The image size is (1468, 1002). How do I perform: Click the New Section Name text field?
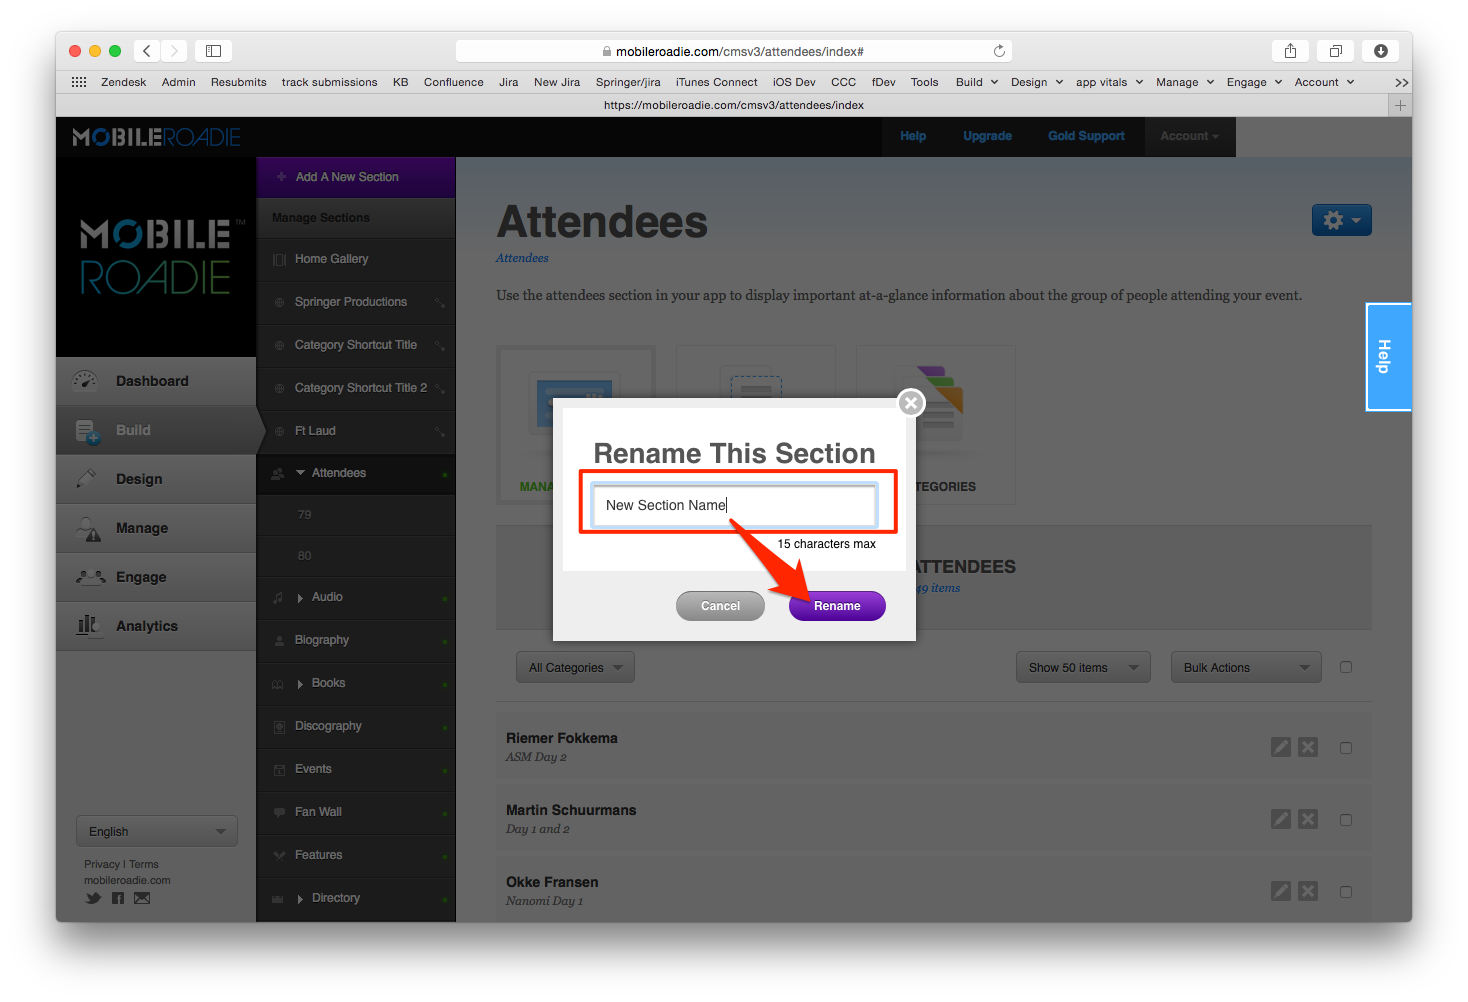click(x=734, y=505)
